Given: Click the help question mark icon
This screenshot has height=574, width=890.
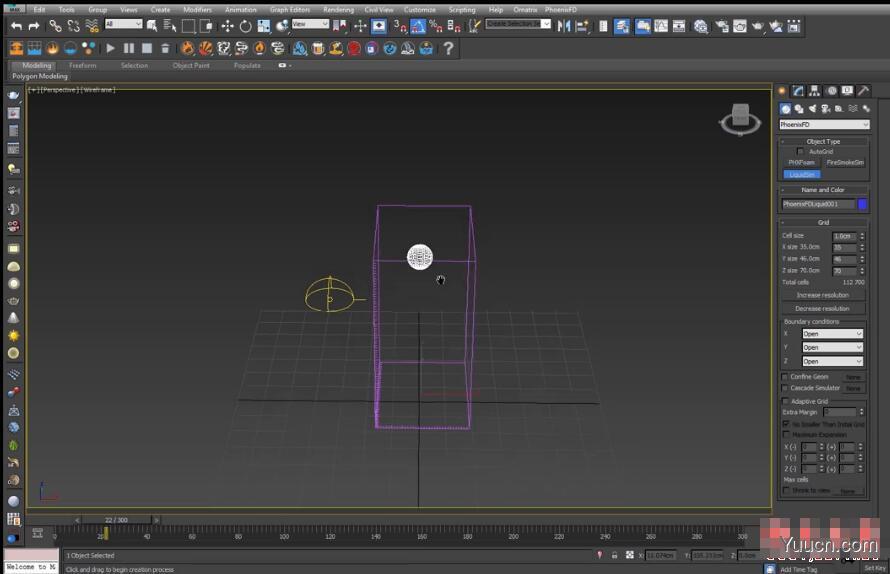Looking at the screenshot, I should pos(448,48).
